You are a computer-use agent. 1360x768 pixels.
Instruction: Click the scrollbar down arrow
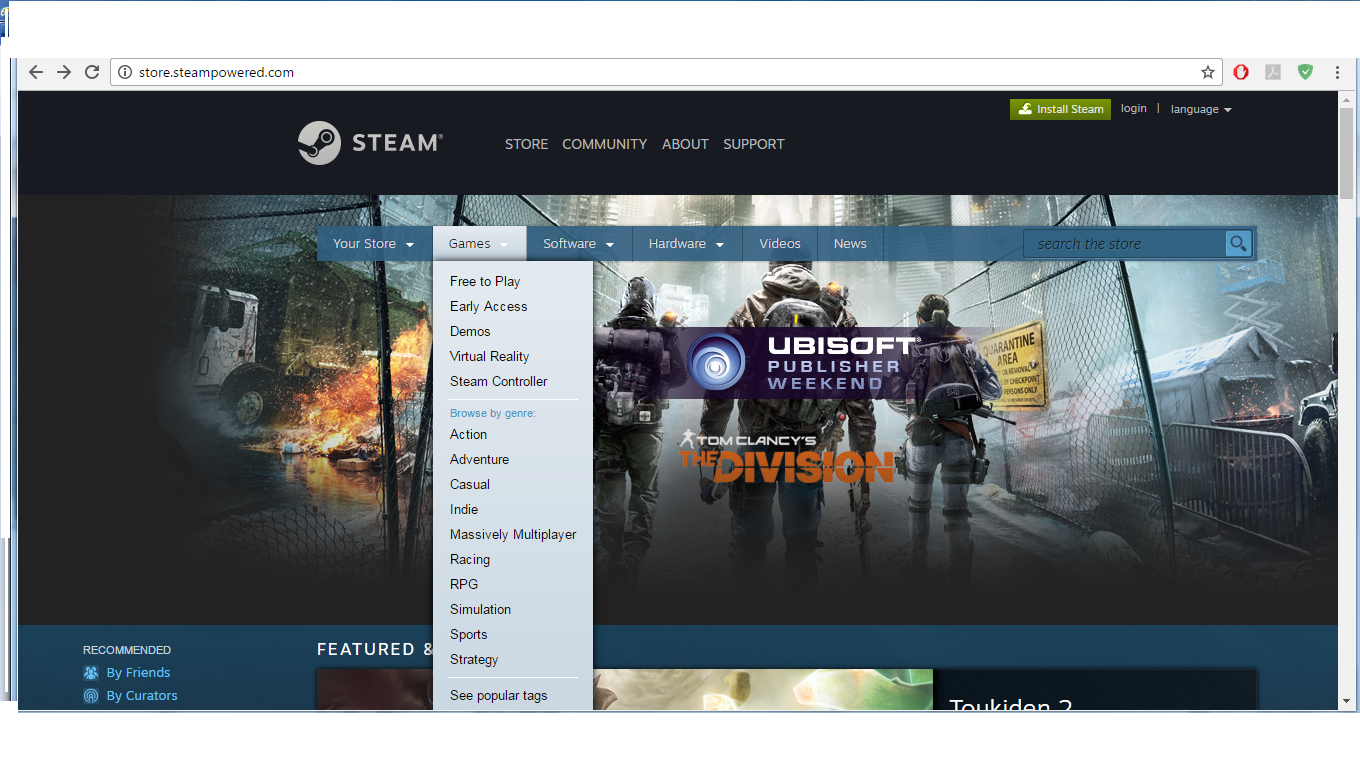click(1345, 702)
